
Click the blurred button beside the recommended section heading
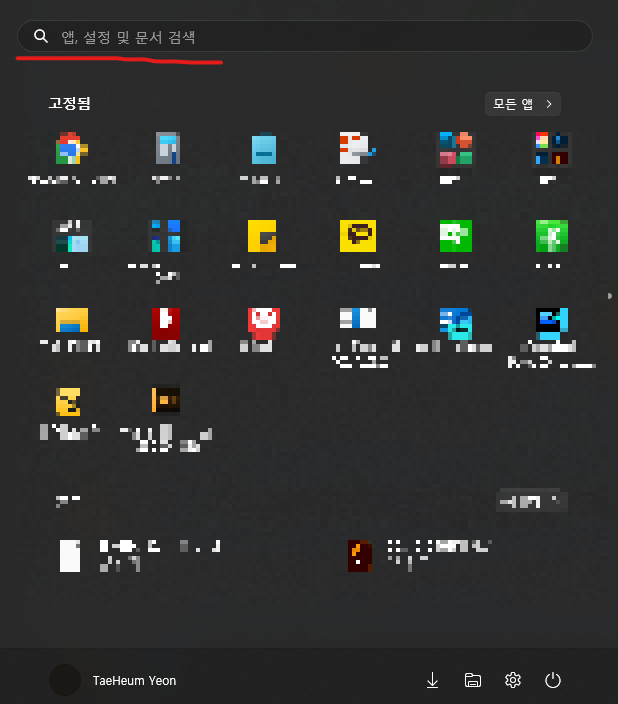tap(532, 501)
